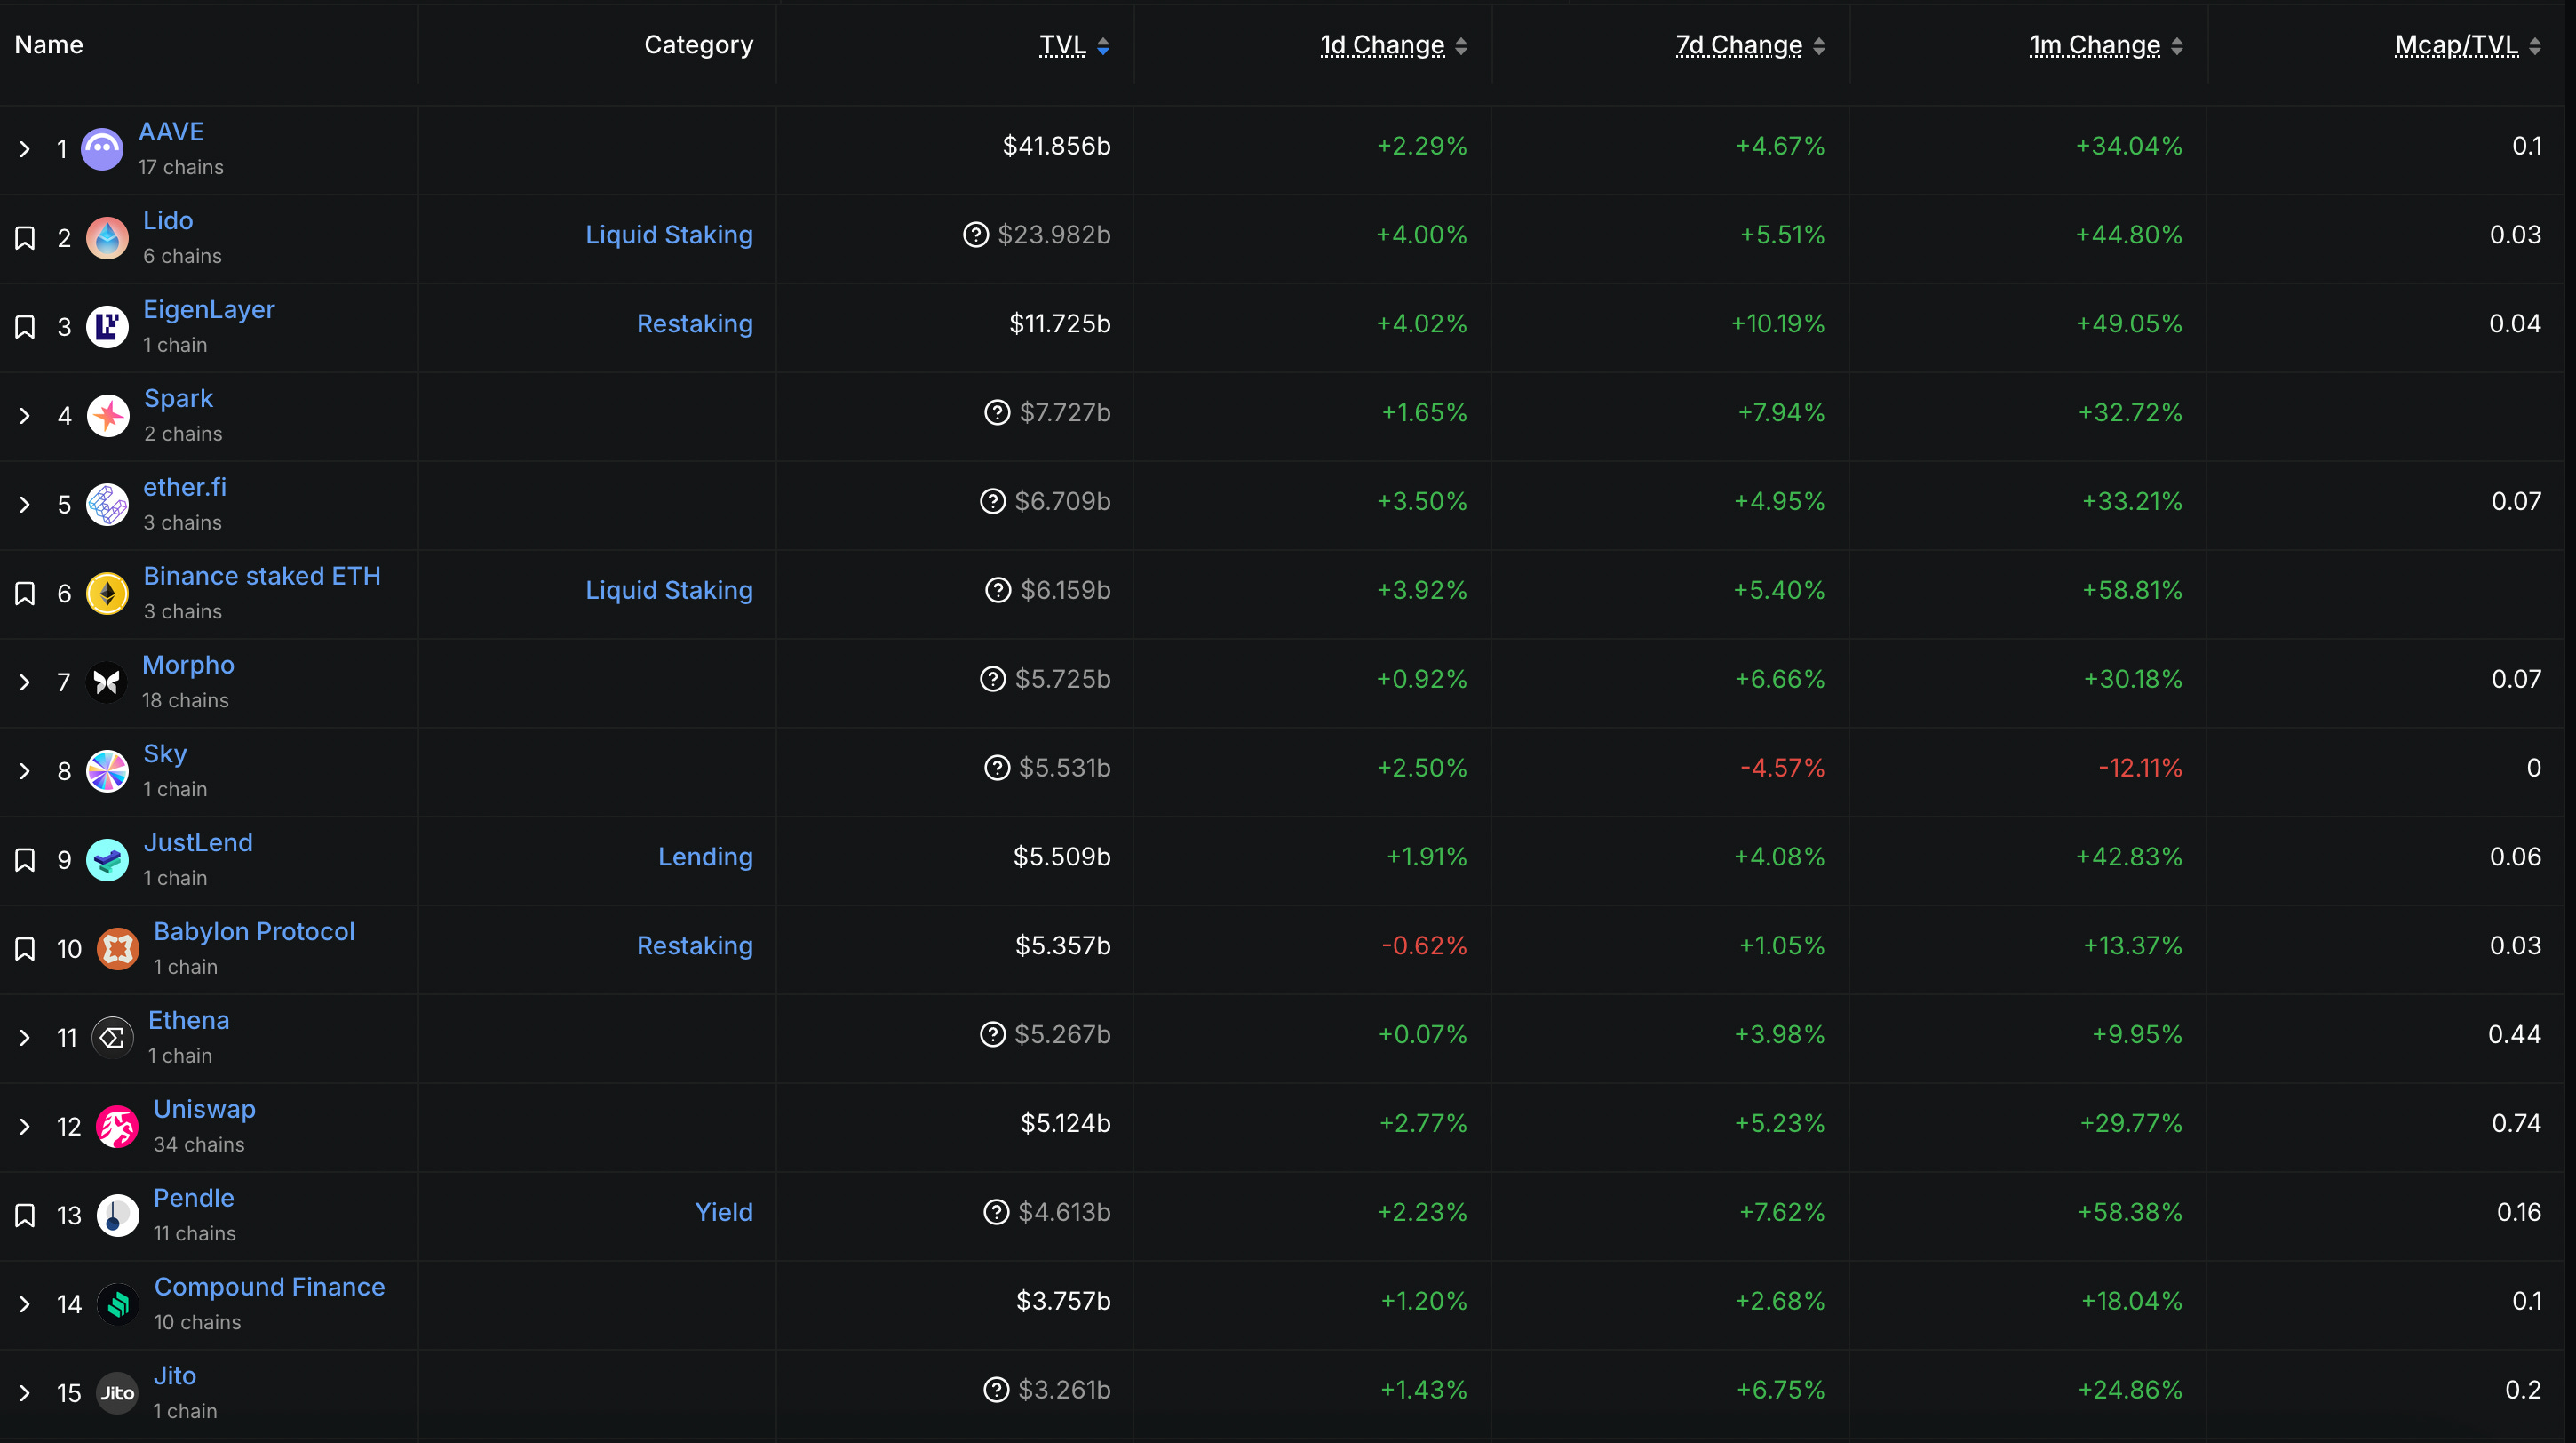The image size is (2576, 1443).
Task: Click the Jito logo icon
Action: pos(117,1393)
